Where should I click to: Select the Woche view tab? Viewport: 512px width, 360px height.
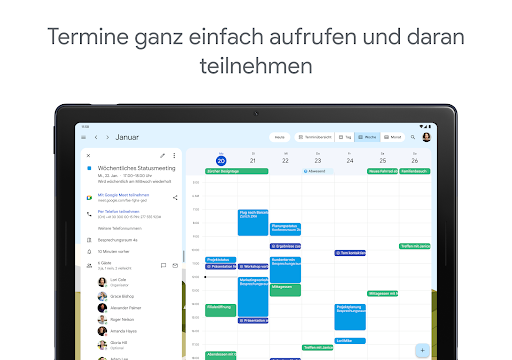pyautogui.click(x=367, y=137)
